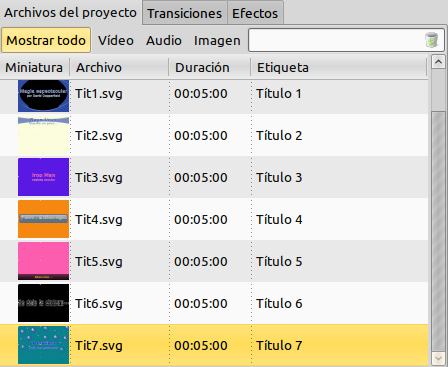Click the scrollbar up arrow

(438, 62)
